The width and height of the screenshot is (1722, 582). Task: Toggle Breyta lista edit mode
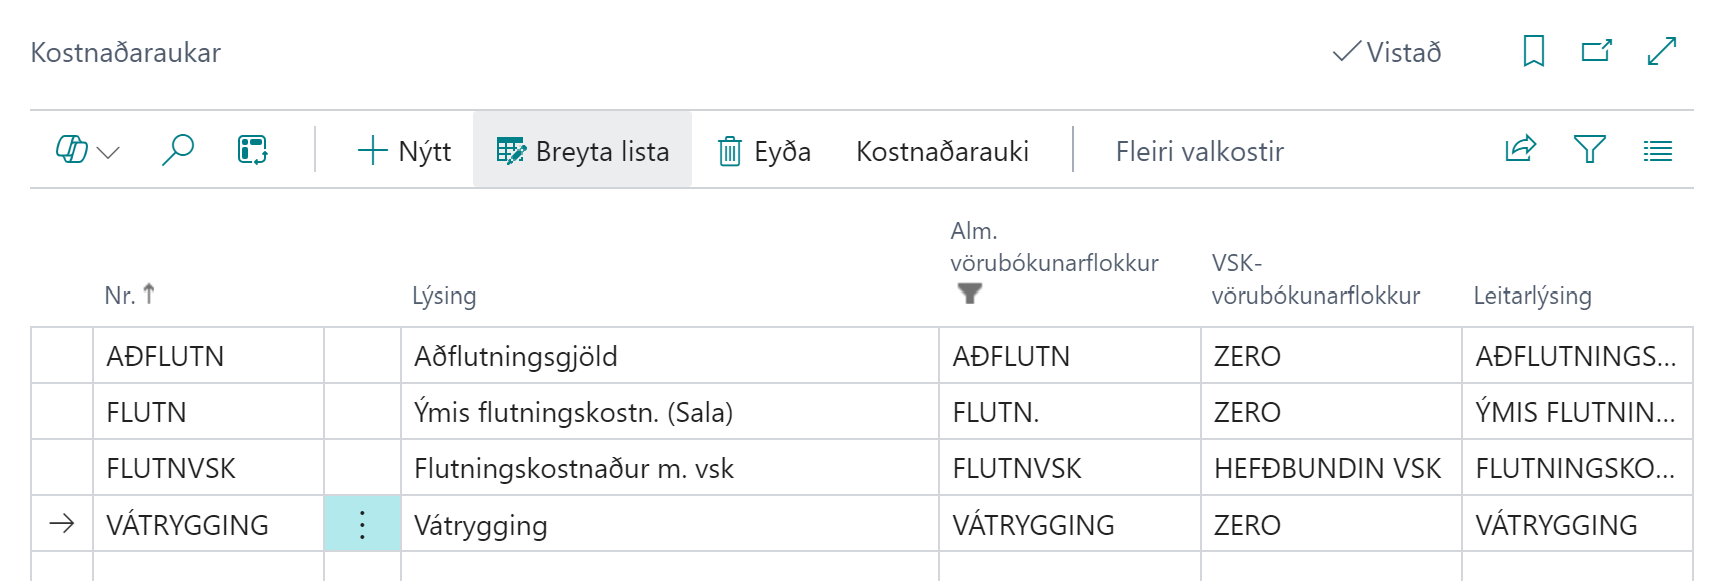coord(582,151)
